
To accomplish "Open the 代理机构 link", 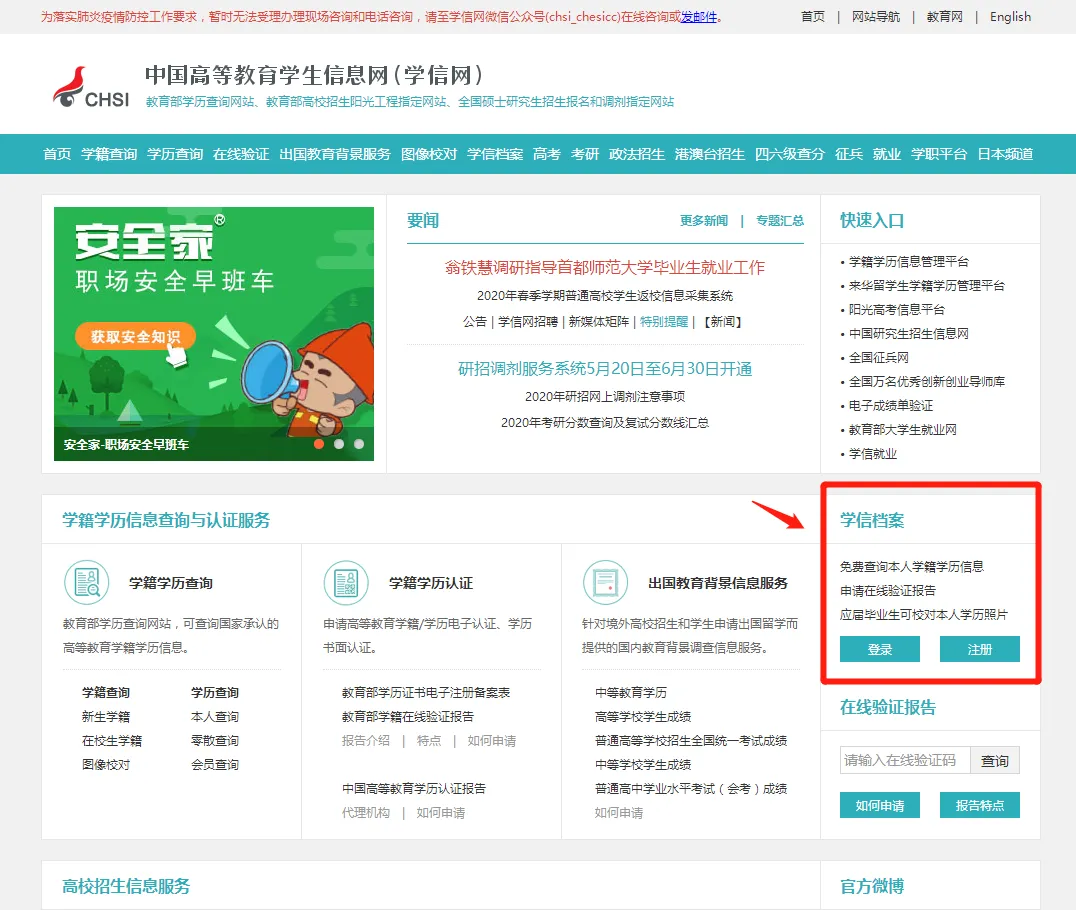I will pyautogui.click(x=366, y=813).
